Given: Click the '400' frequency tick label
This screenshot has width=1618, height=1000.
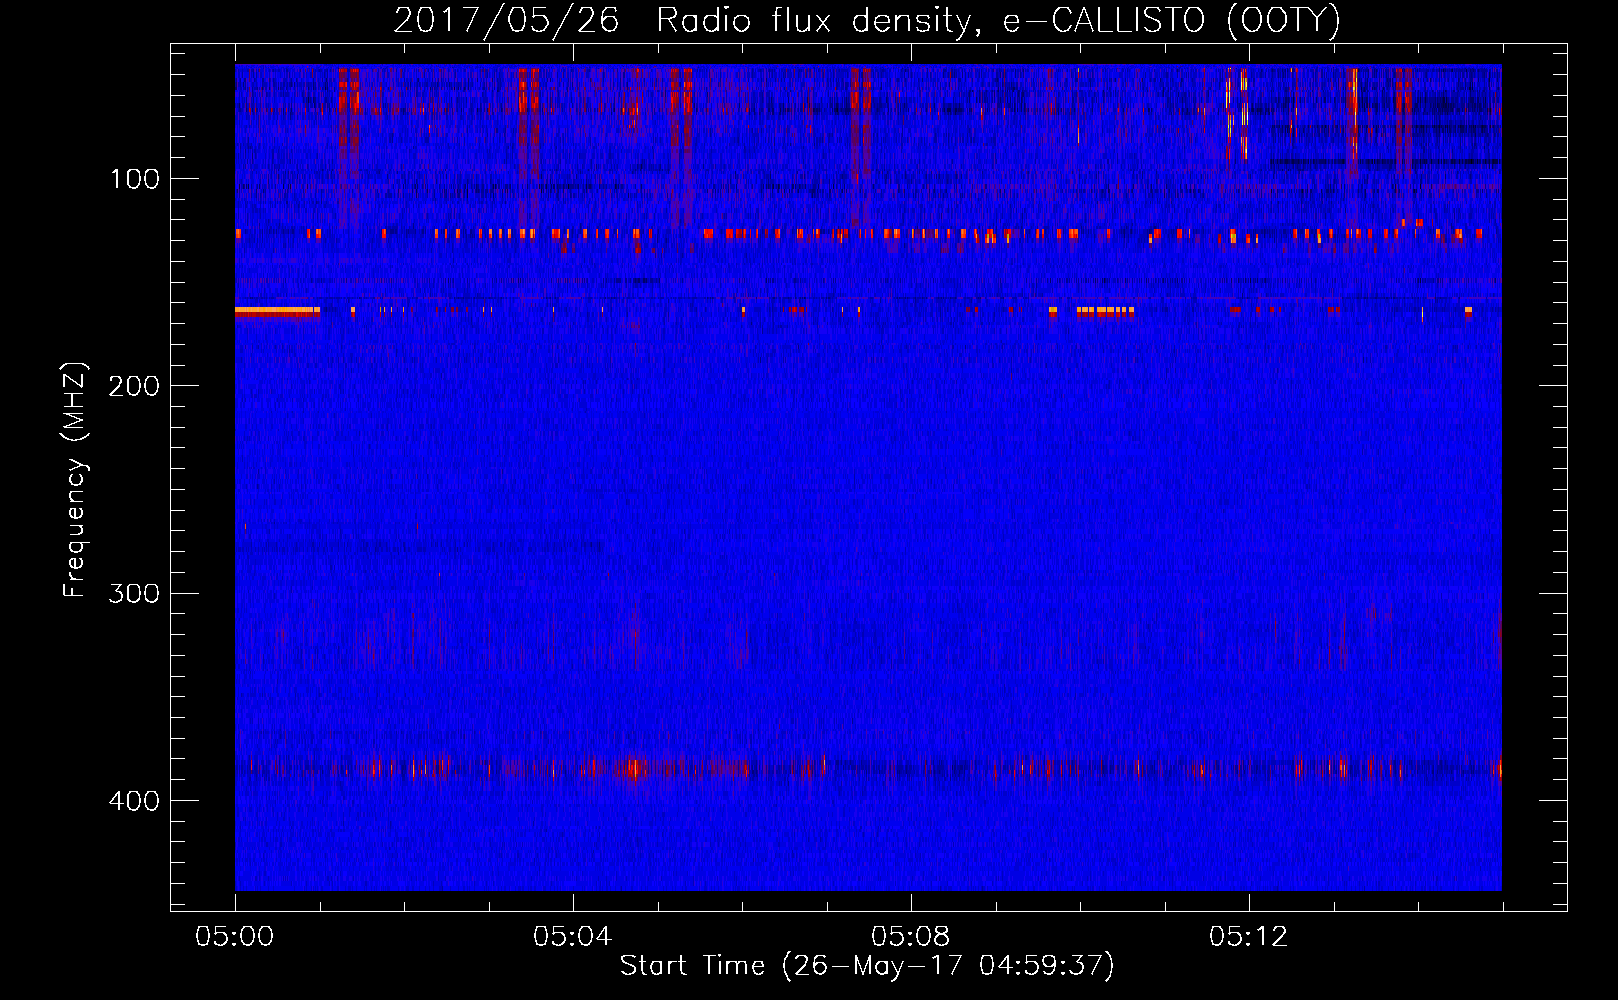Looking at the screenshot, I should (x=134, y=801).
